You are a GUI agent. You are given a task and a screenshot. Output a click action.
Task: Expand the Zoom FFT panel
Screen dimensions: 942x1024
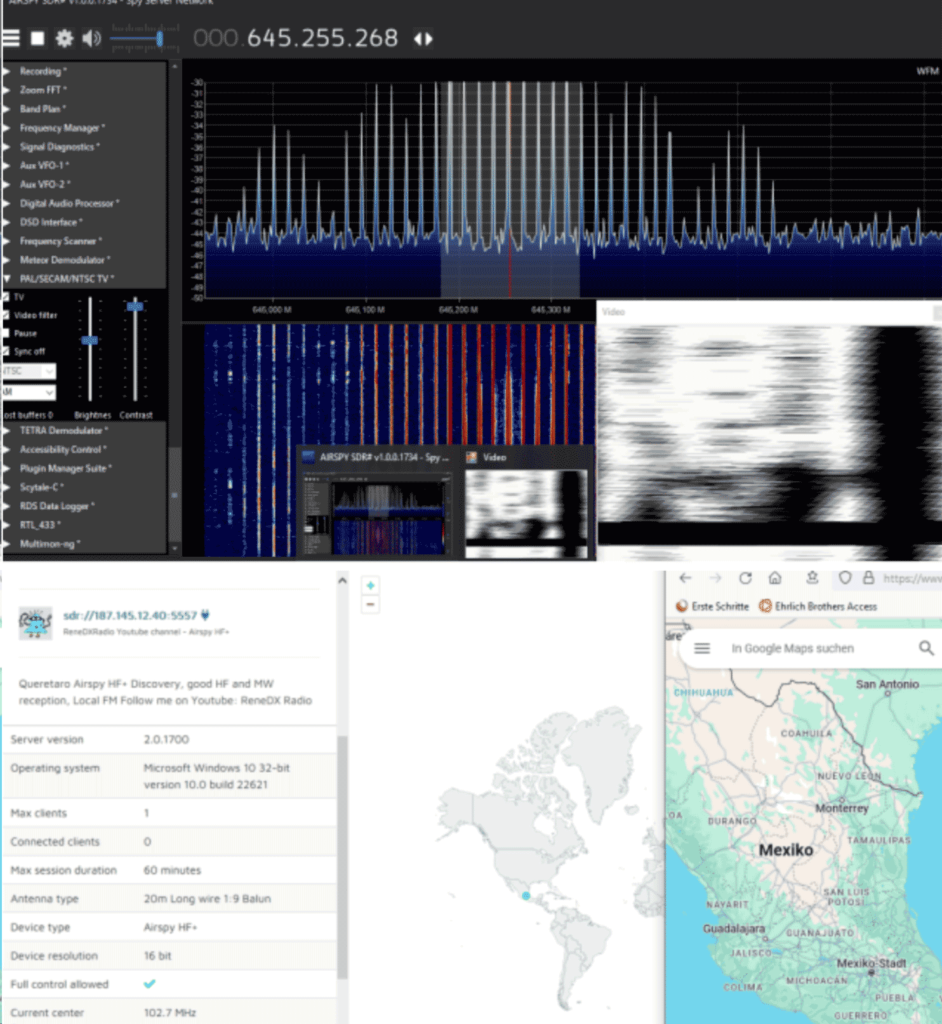pyautogui.click(x=42, y=90)
